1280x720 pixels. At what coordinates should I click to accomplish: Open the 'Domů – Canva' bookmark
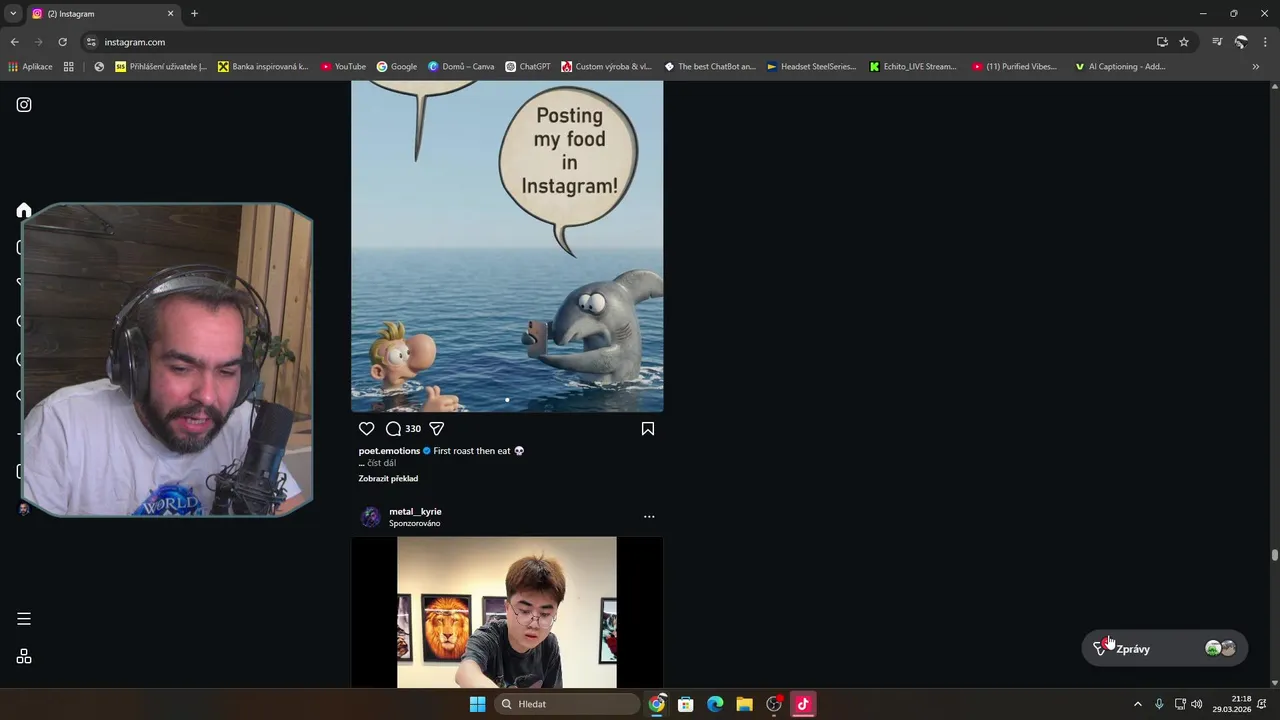pos(461,67)
